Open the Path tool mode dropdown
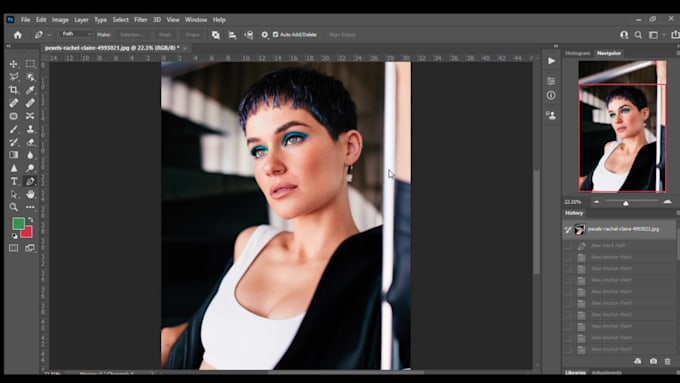The height and width of the screenshot is (383, 680). tap(77, 34)
